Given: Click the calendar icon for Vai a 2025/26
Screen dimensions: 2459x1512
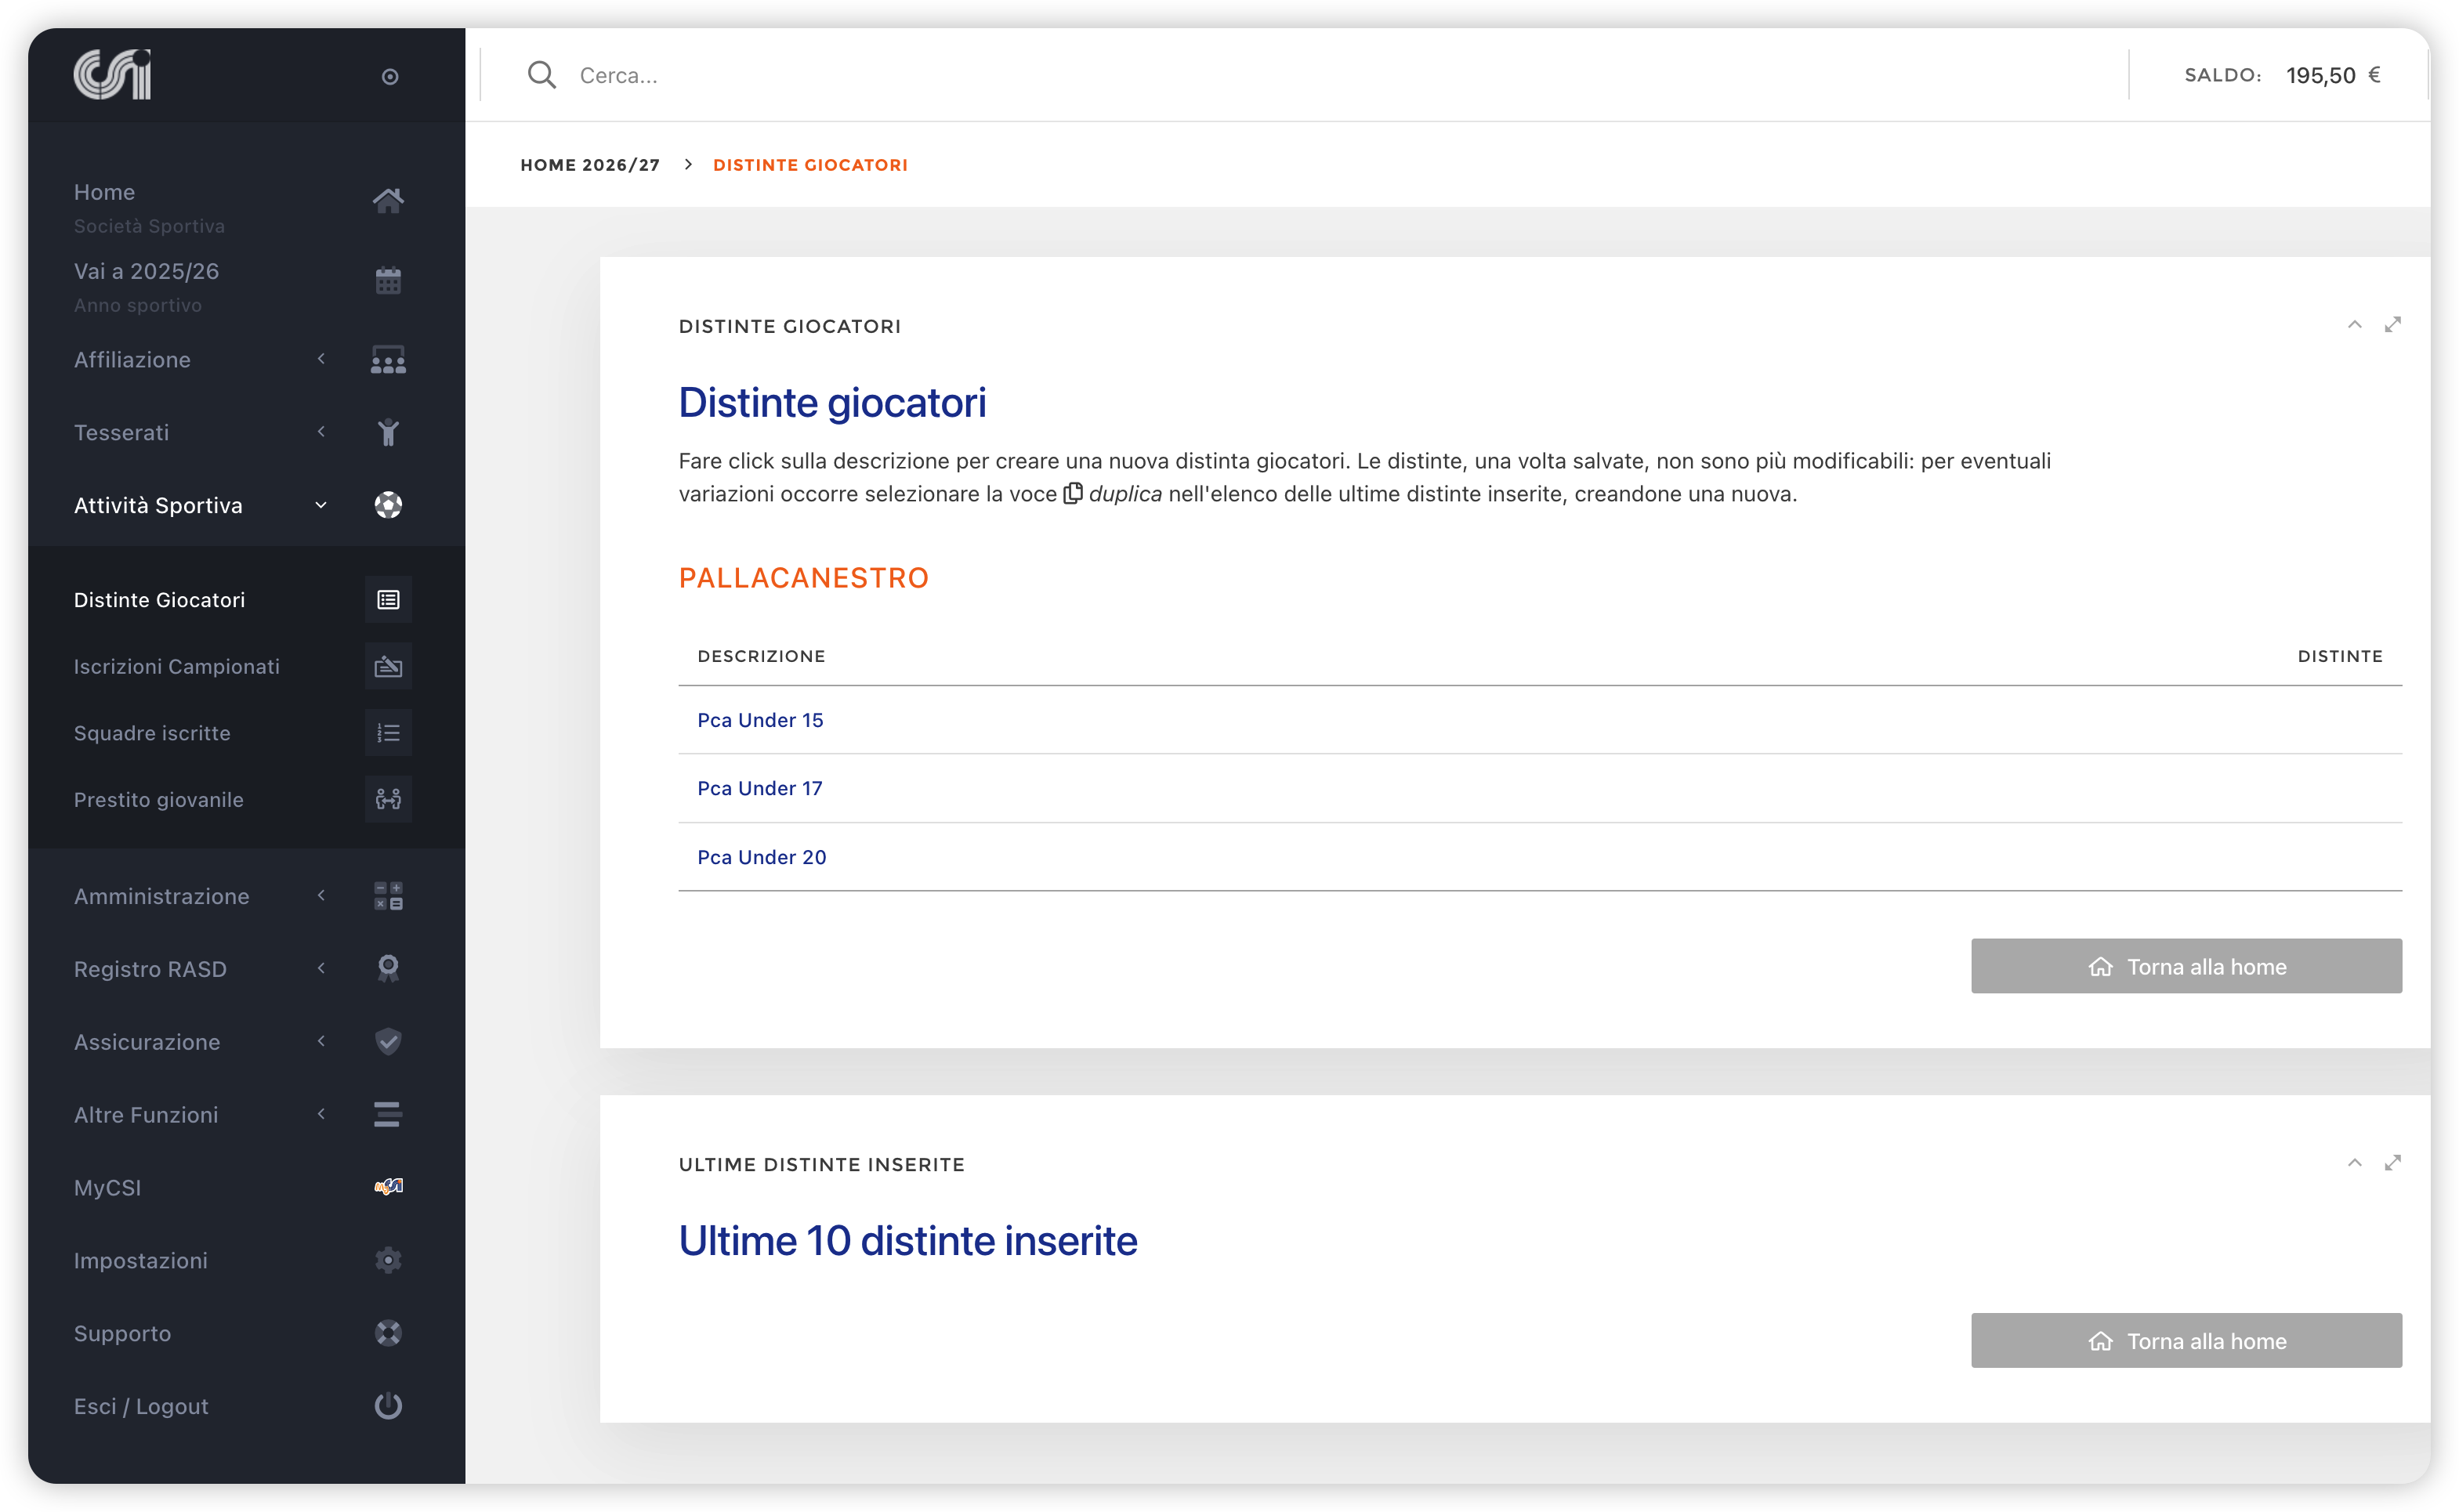Looking at the screenshot, I should point(388,280).
